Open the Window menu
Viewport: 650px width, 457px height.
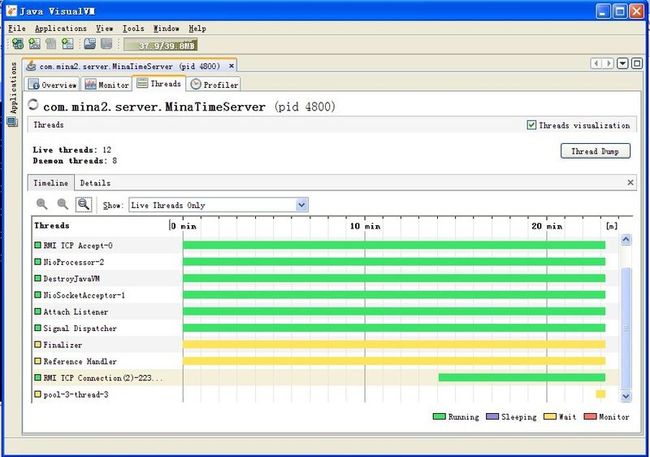(x=166, y=28)
